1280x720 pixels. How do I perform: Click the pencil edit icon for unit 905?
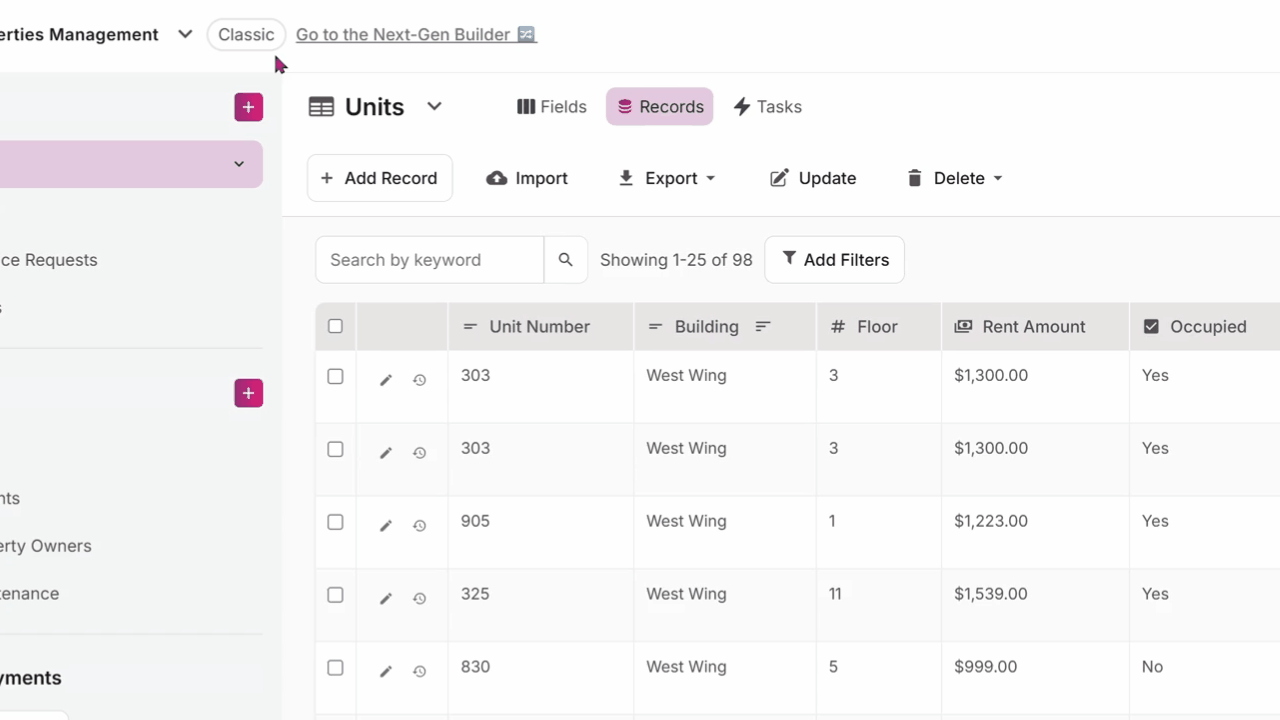point(385,526)
